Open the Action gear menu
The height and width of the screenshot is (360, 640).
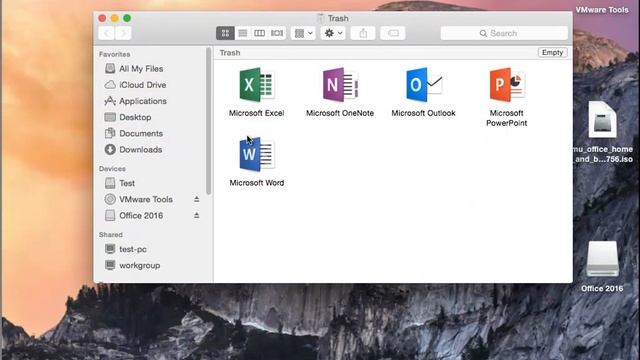(333, 33)
